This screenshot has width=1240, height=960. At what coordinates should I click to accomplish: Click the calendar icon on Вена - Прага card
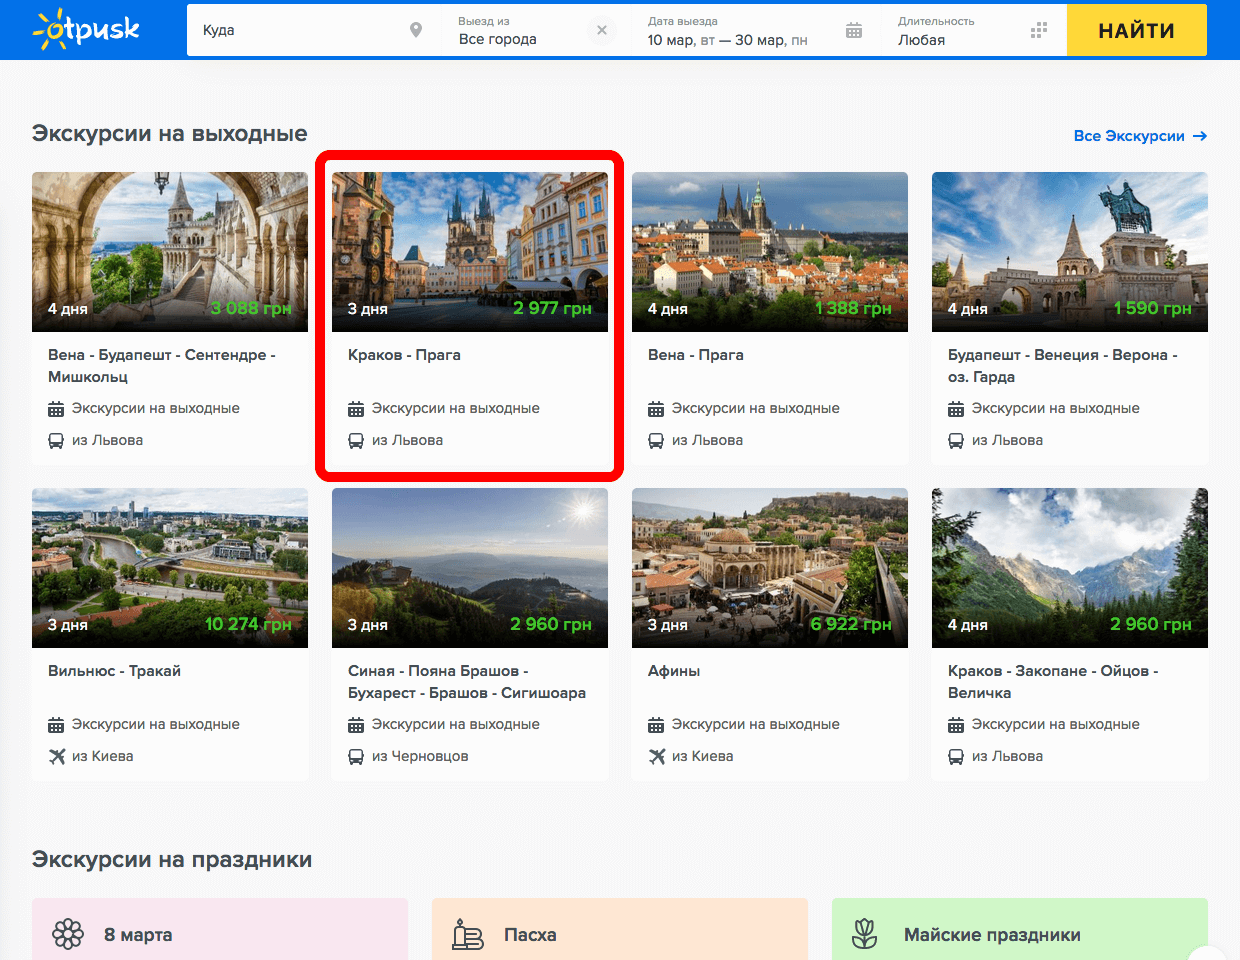click(x=656, y=408)
